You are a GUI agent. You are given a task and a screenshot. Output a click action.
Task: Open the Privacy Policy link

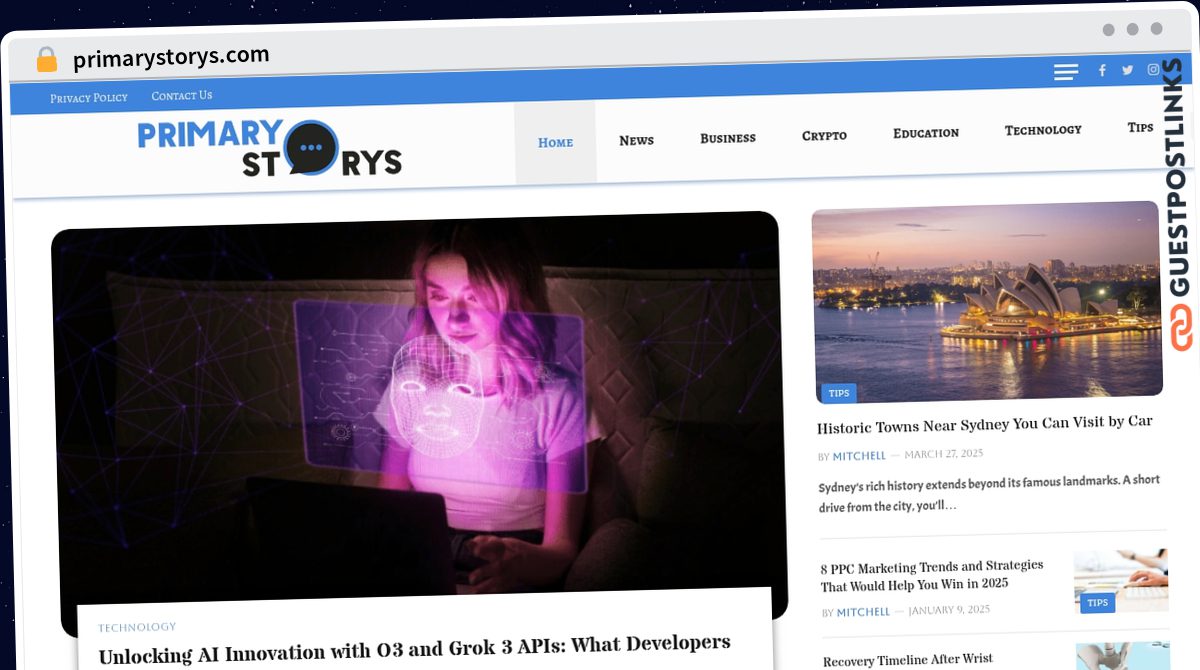(x=89, y=98)
